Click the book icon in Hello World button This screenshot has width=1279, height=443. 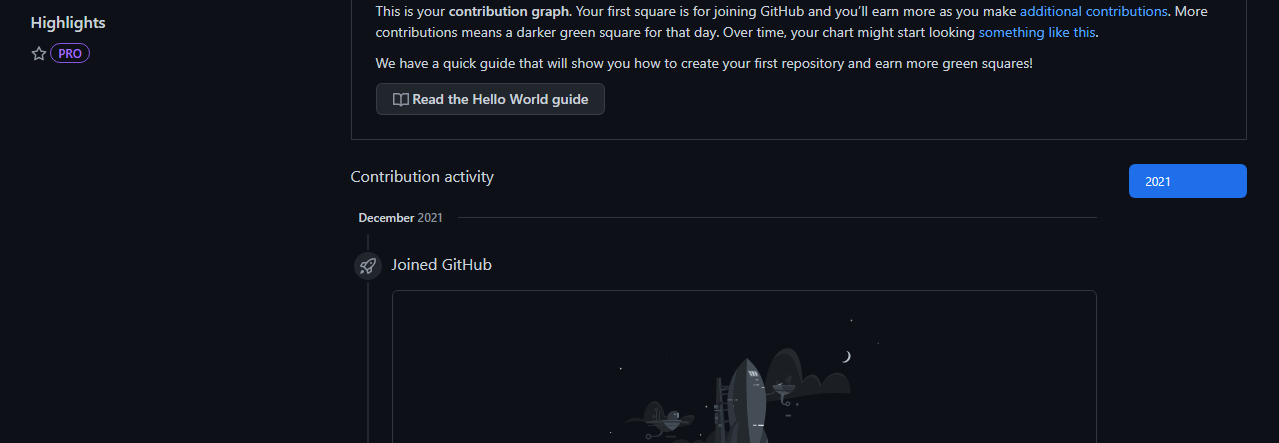[400, 100]
